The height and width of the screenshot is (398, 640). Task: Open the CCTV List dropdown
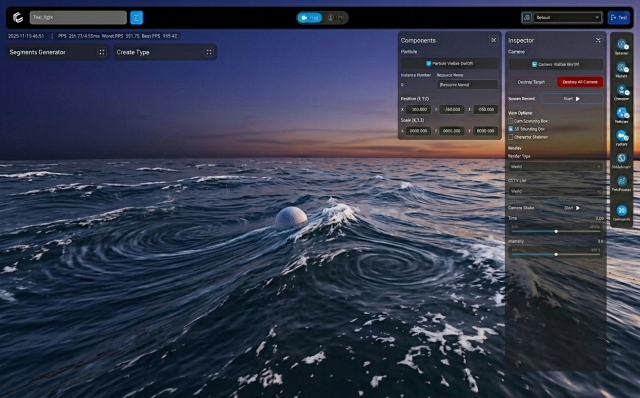(555, 191)
